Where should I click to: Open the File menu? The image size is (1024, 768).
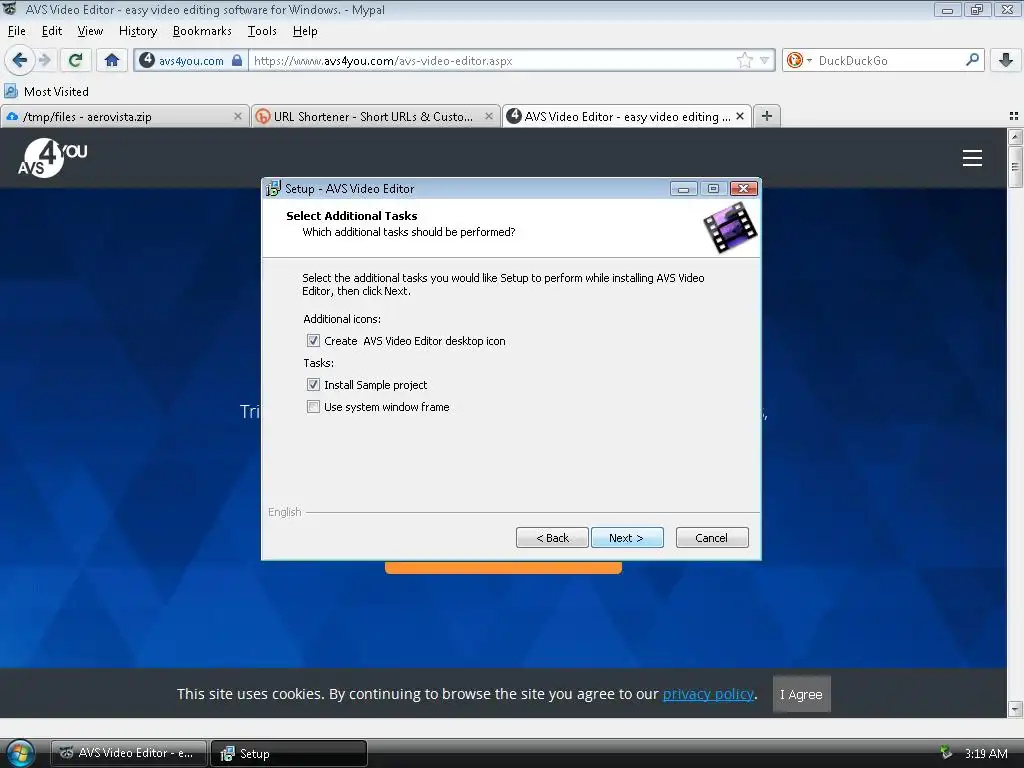(16, 31)
